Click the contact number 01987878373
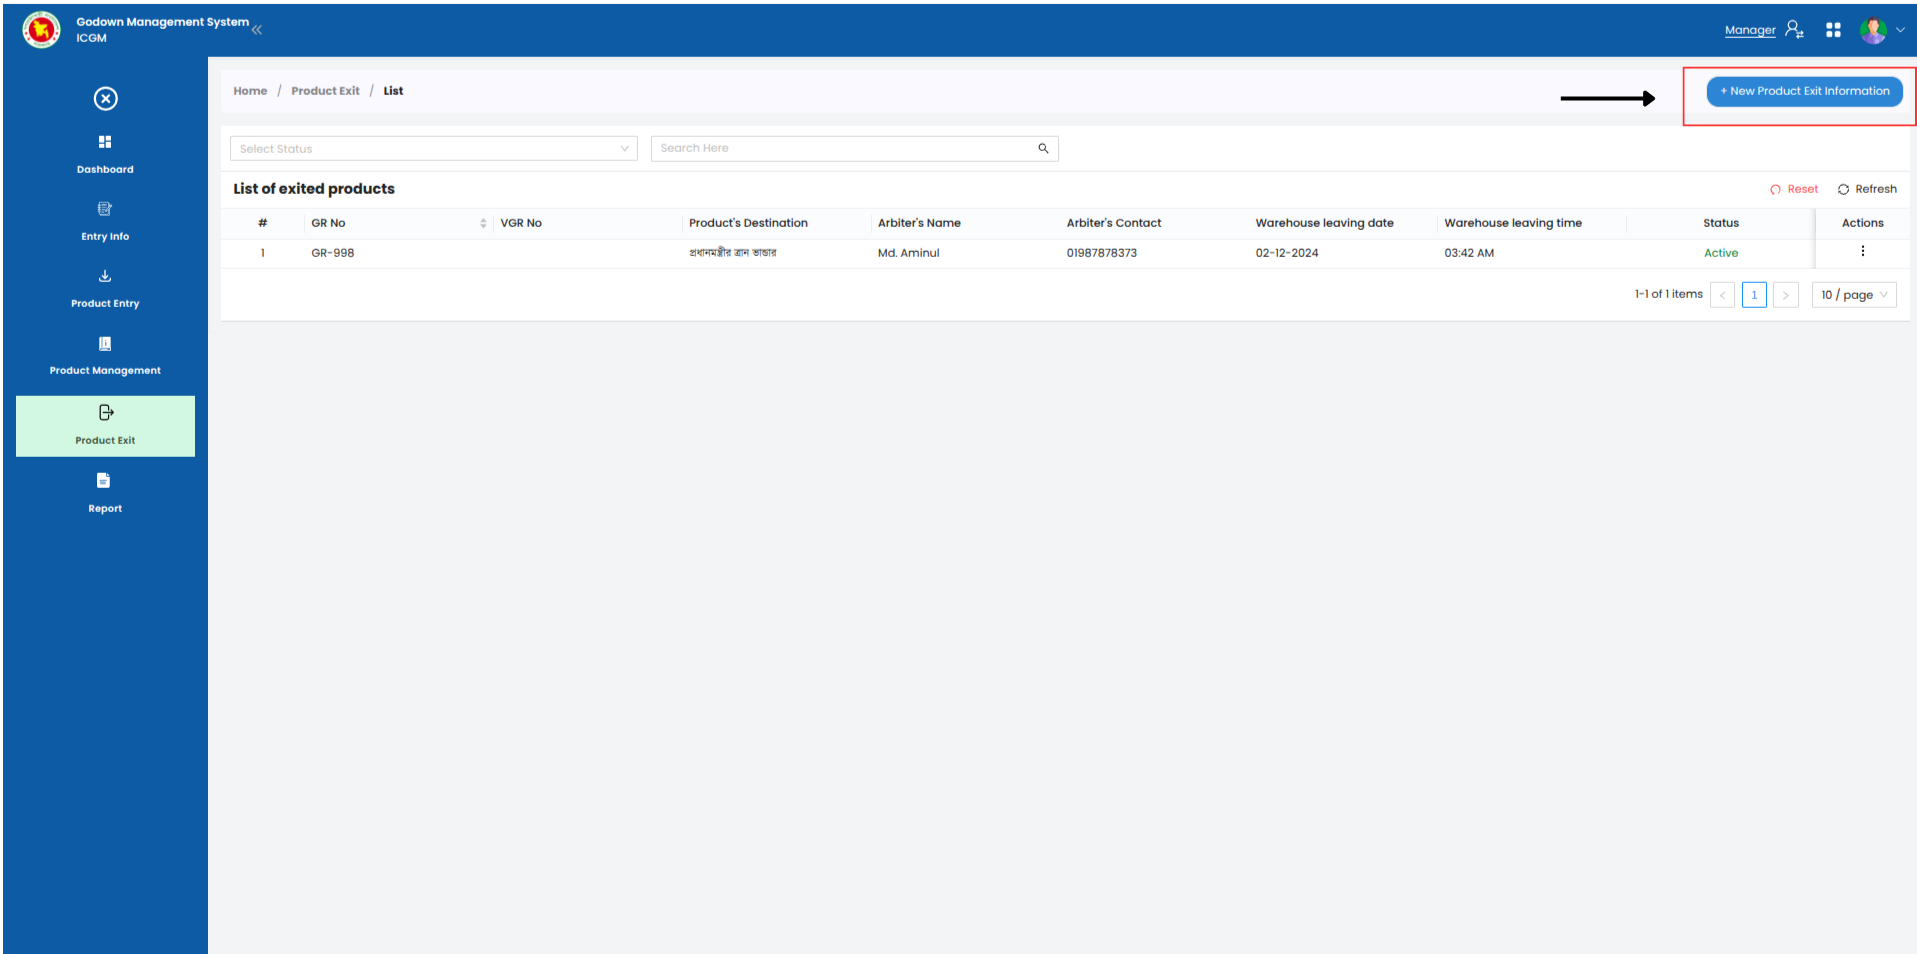 click(1102, 253)
